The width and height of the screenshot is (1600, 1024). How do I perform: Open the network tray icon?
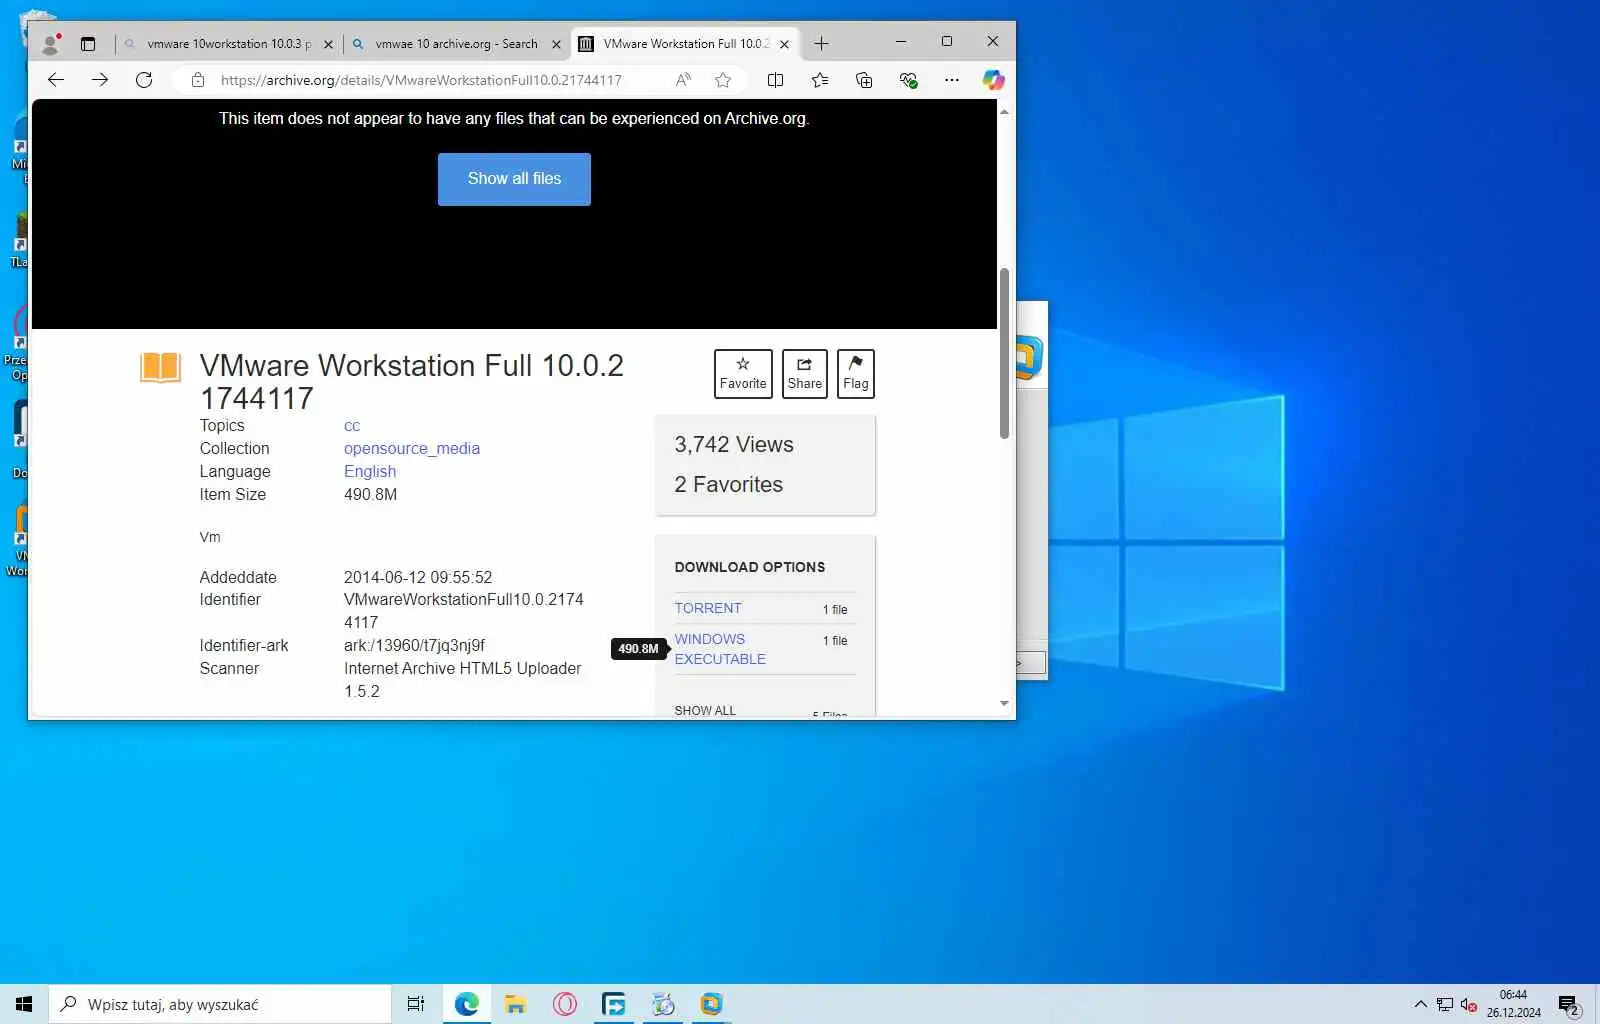click(x=1445, y=1005)
